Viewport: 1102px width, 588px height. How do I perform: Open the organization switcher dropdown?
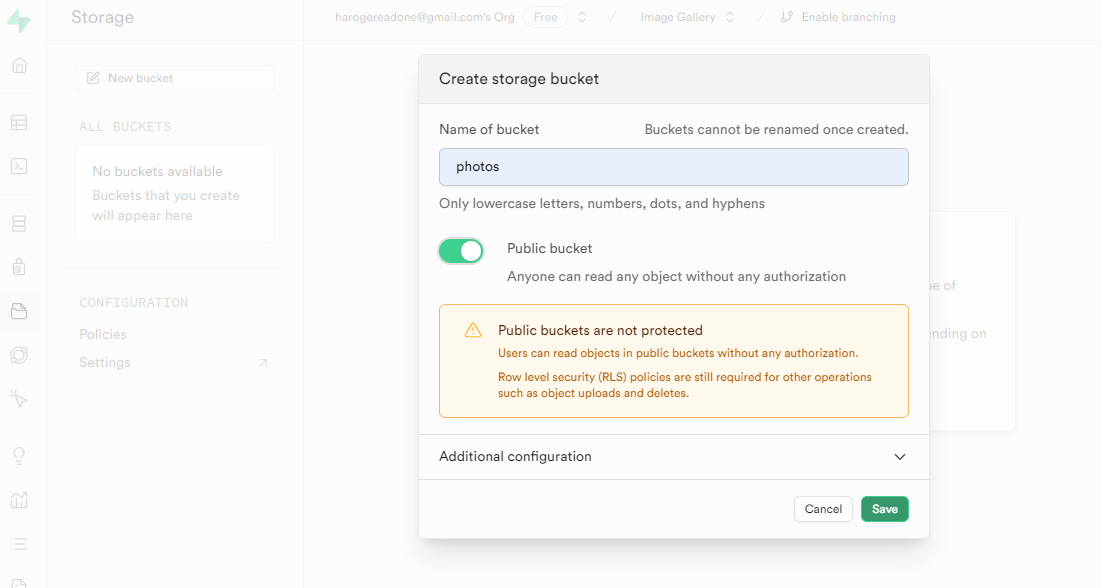tap(583, 17)
